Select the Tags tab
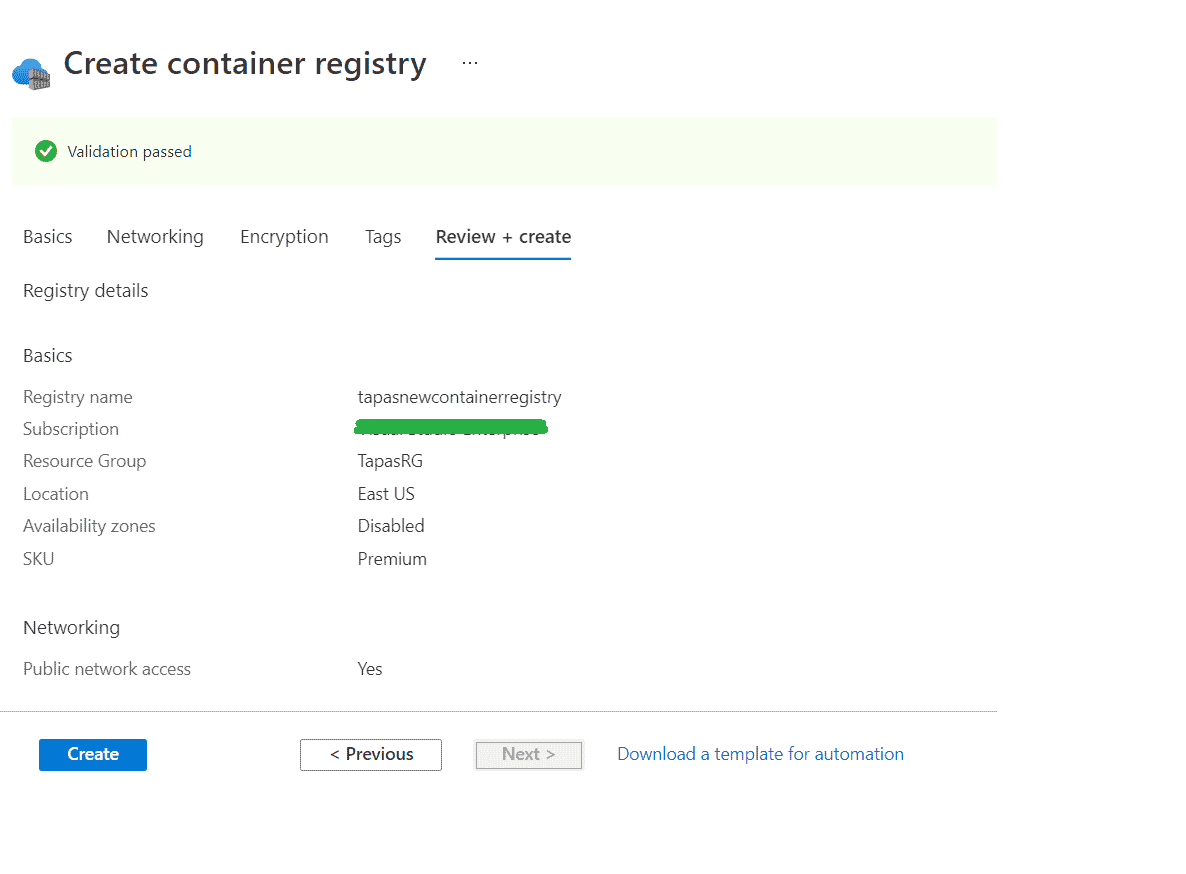The image size is (1186, 874). 383,236
